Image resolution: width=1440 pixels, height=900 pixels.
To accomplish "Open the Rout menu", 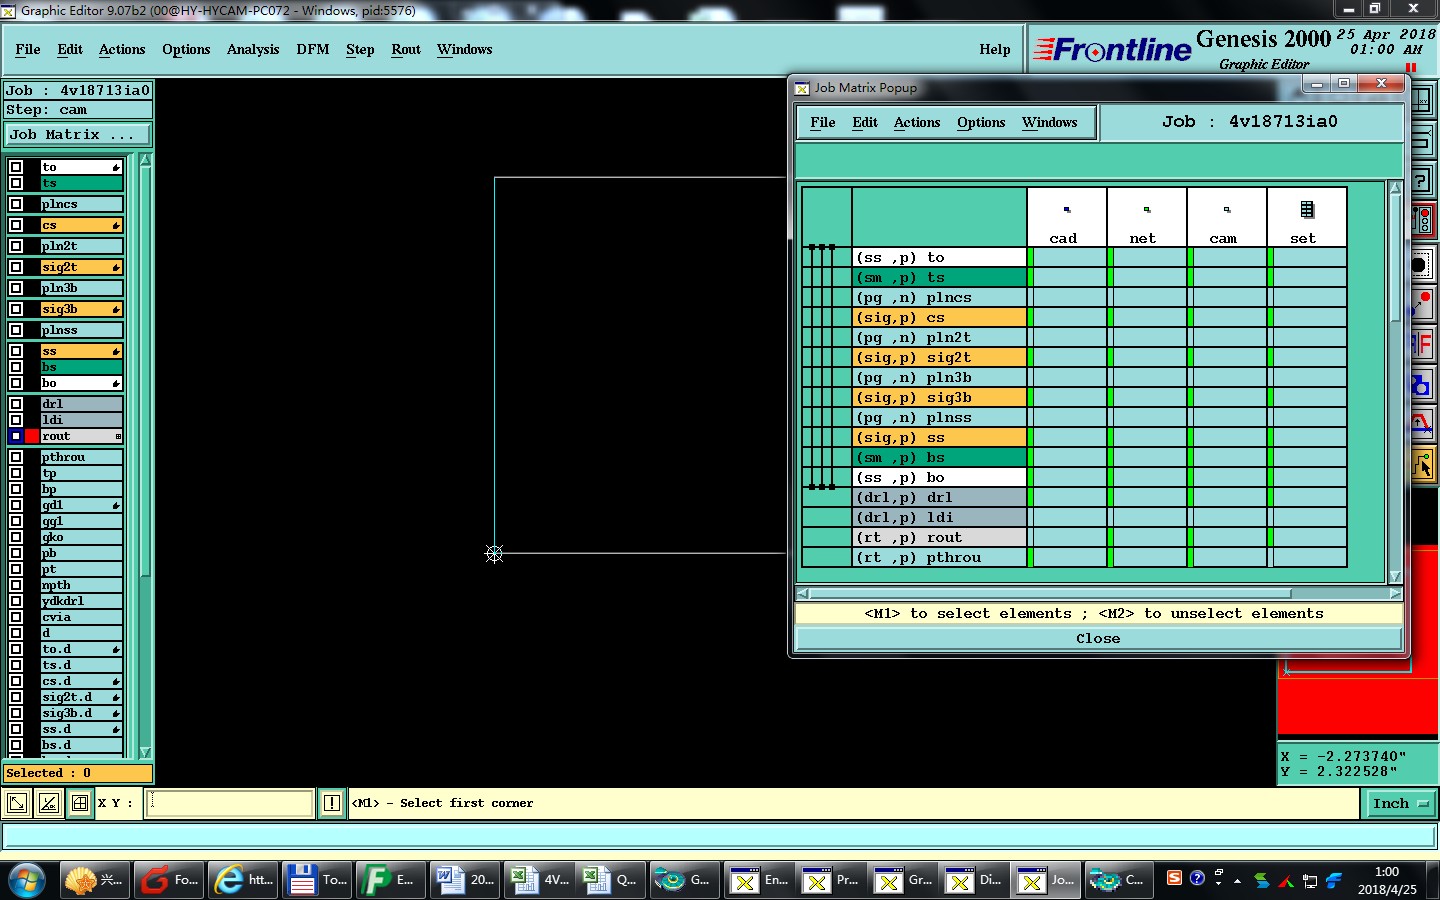I will [406, 49].
